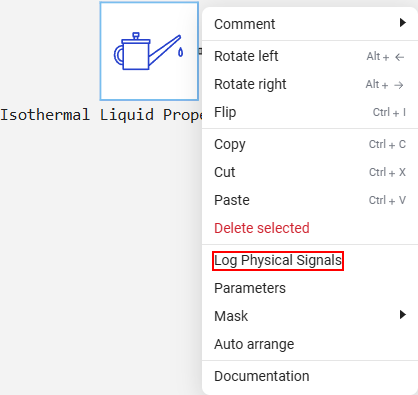The height and width of the screenshot is (395, 418).
Task: Open the Mask submenu
Action: coord(310,316)
